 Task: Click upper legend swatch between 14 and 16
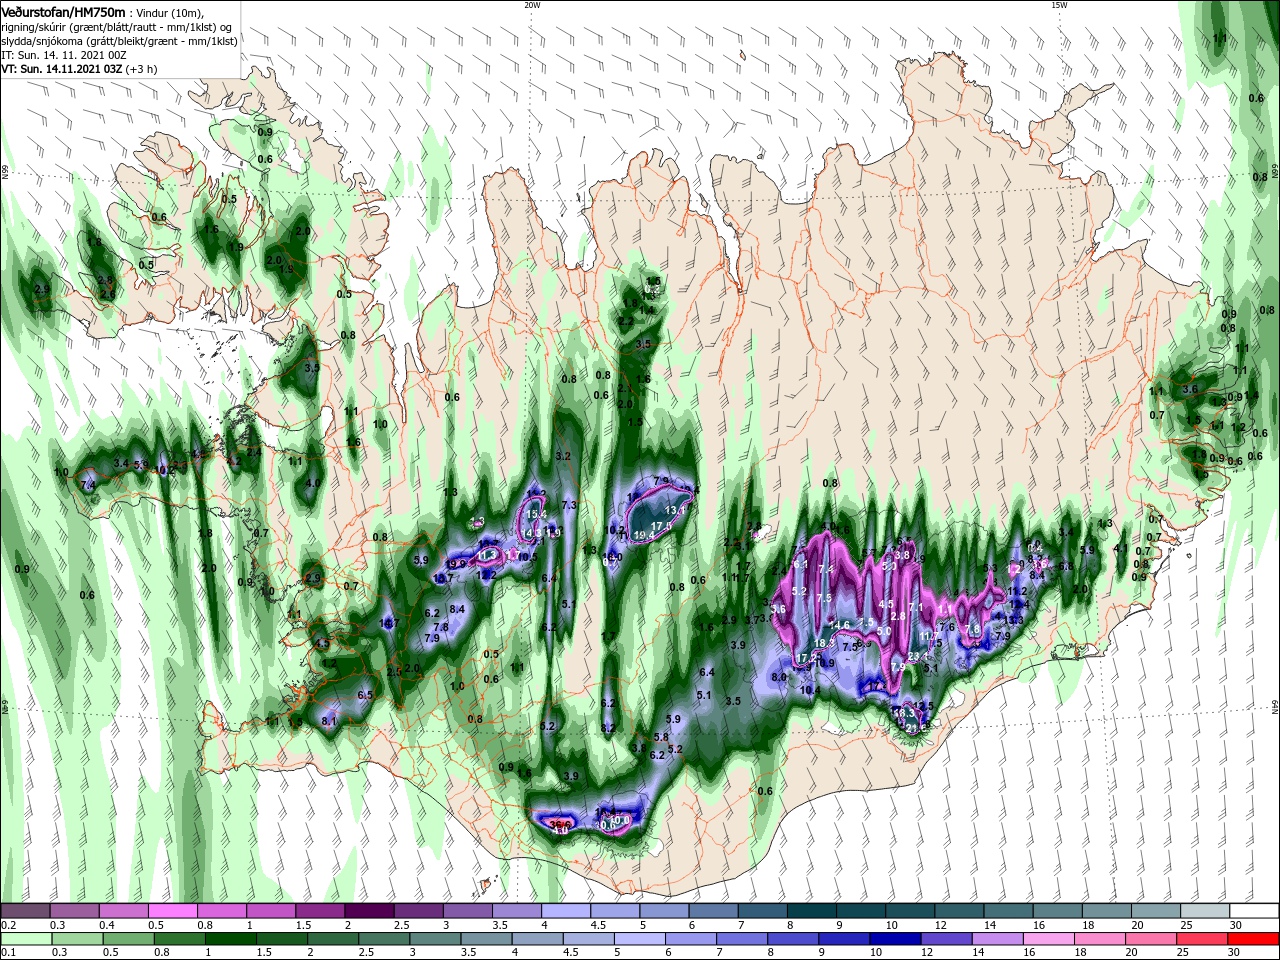[1009, 911]
